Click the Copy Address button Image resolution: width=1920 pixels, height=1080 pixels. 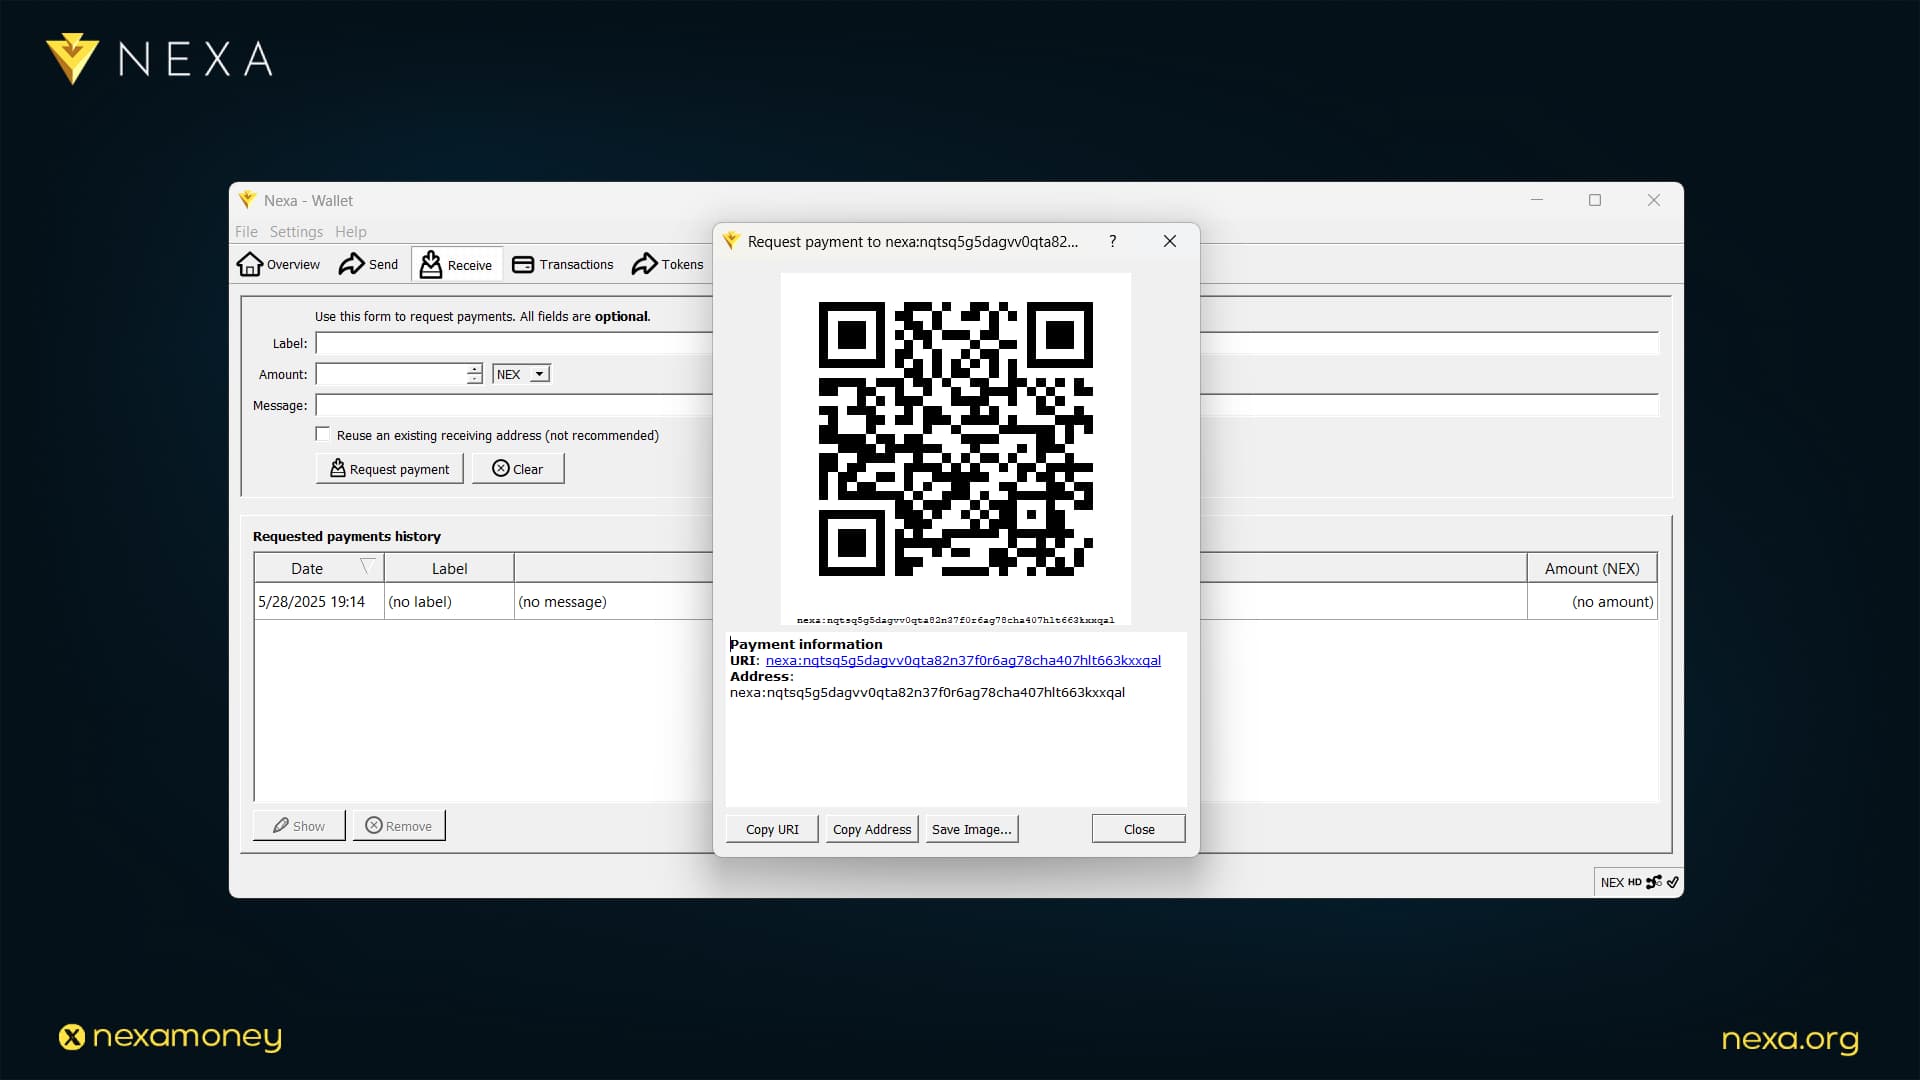(872, 829)
